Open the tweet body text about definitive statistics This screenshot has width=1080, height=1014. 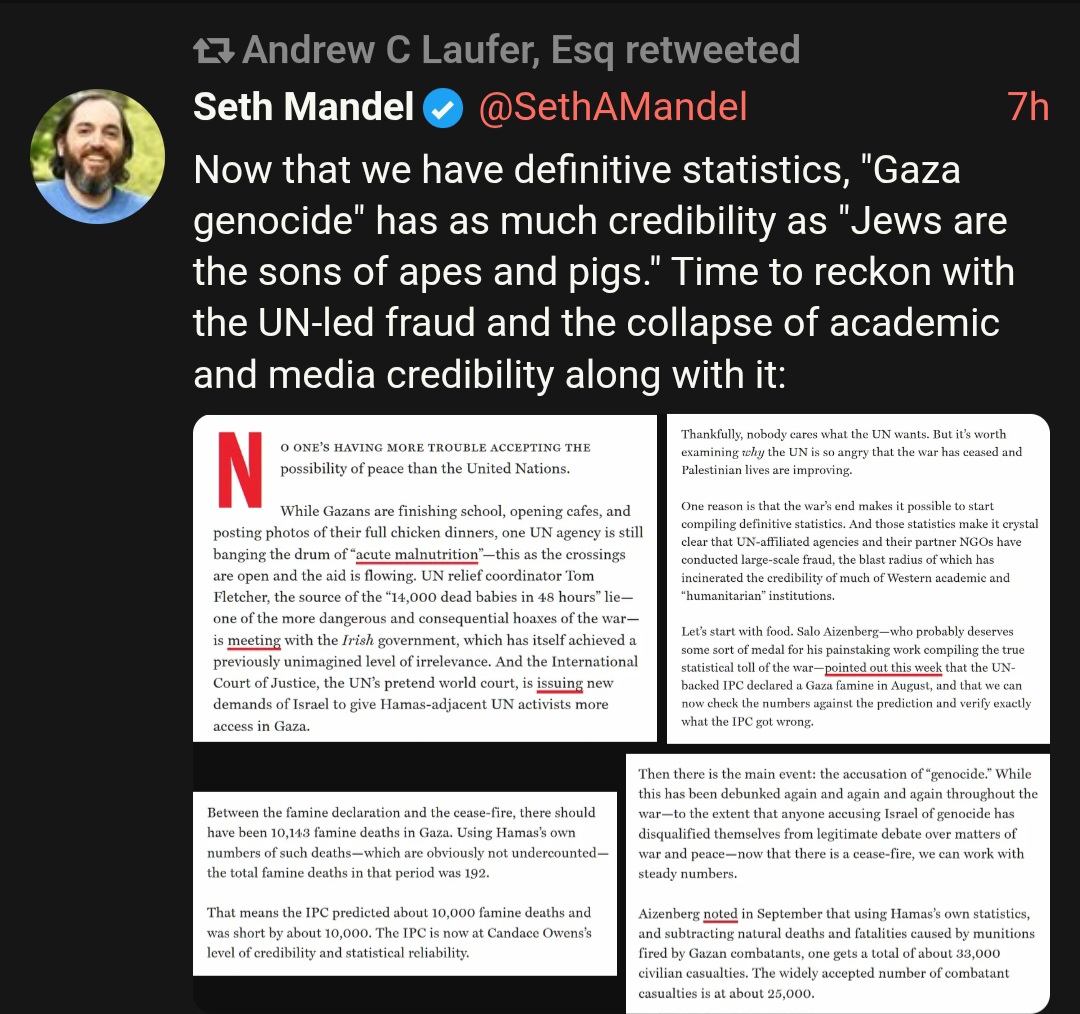pyautogui.click(x=600, y=271)
